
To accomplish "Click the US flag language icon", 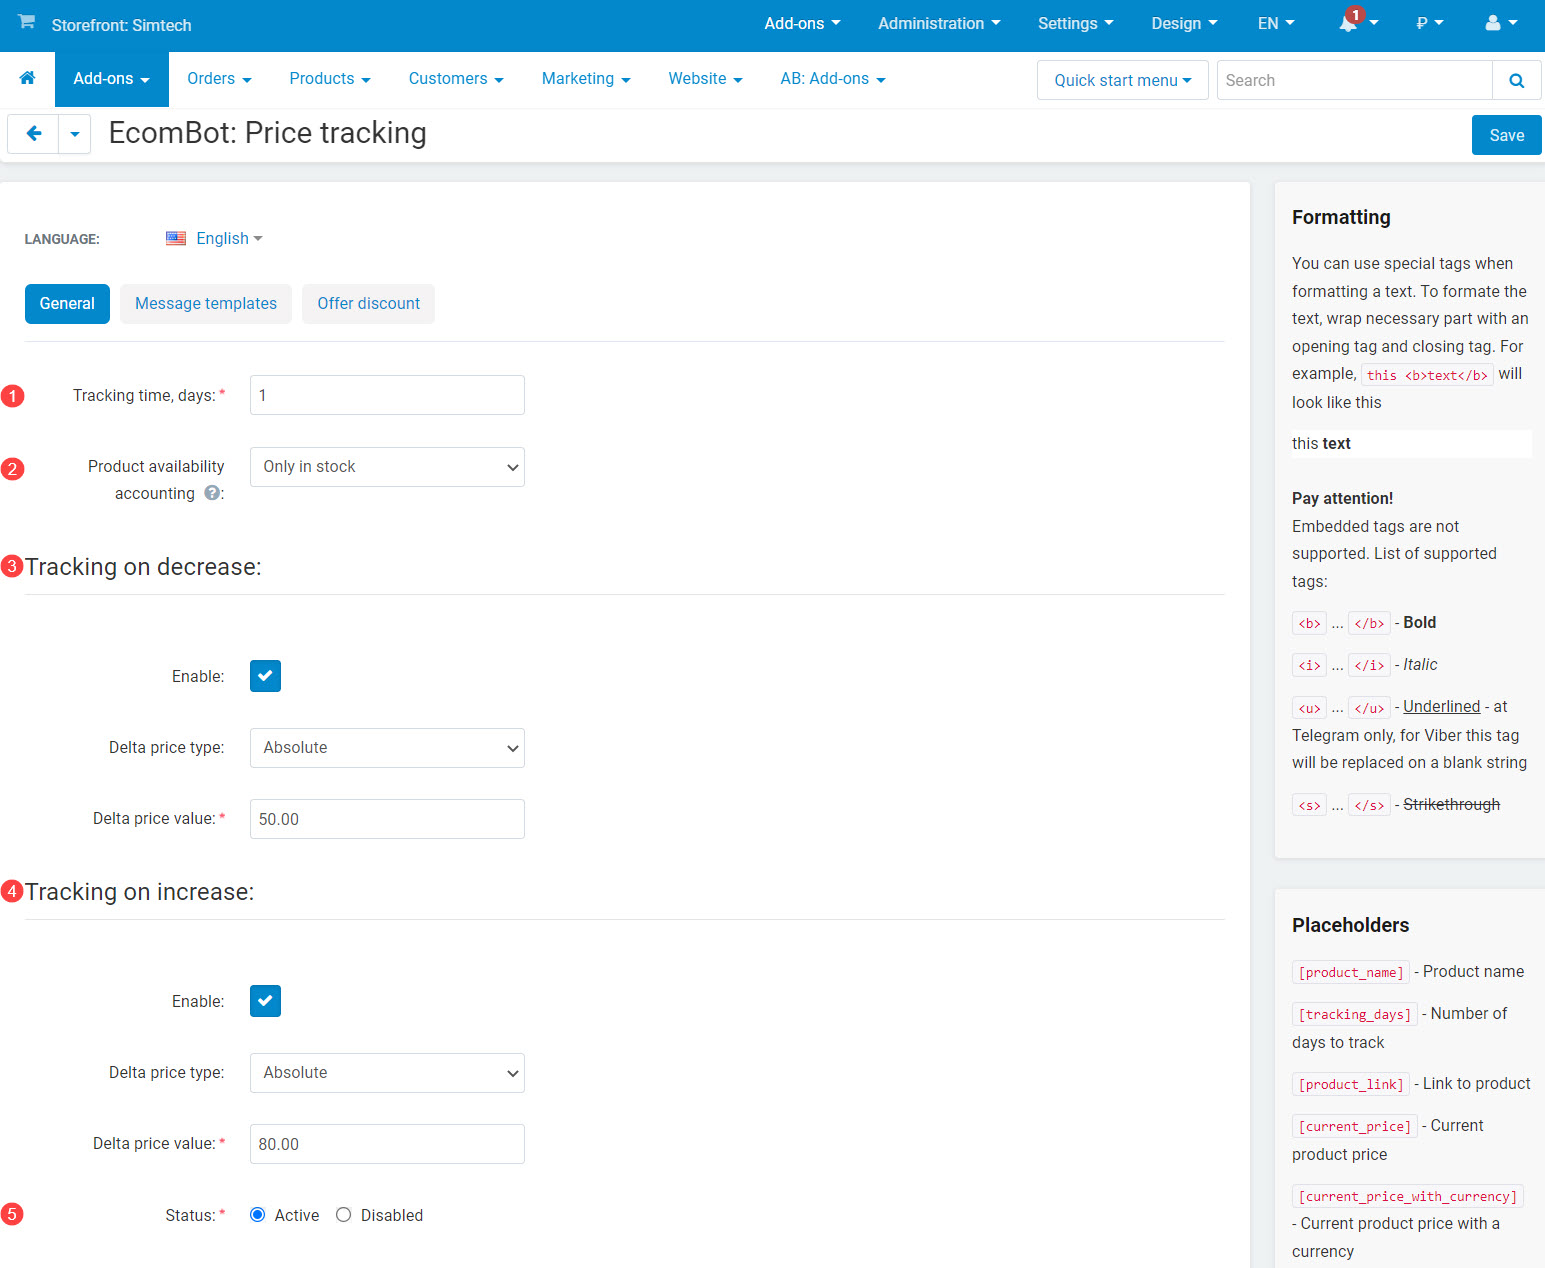I will click(176, 238).
